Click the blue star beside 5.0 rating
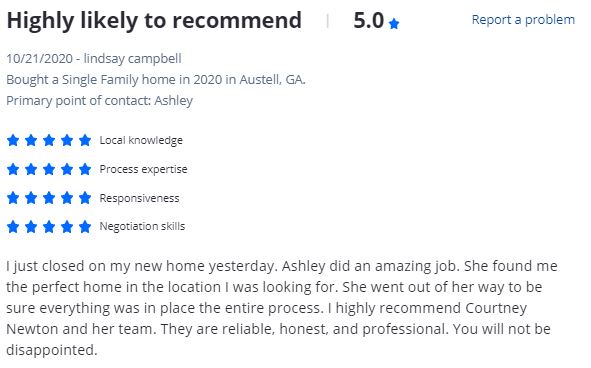Screen dimensions: 591x368 pos(394,24)
